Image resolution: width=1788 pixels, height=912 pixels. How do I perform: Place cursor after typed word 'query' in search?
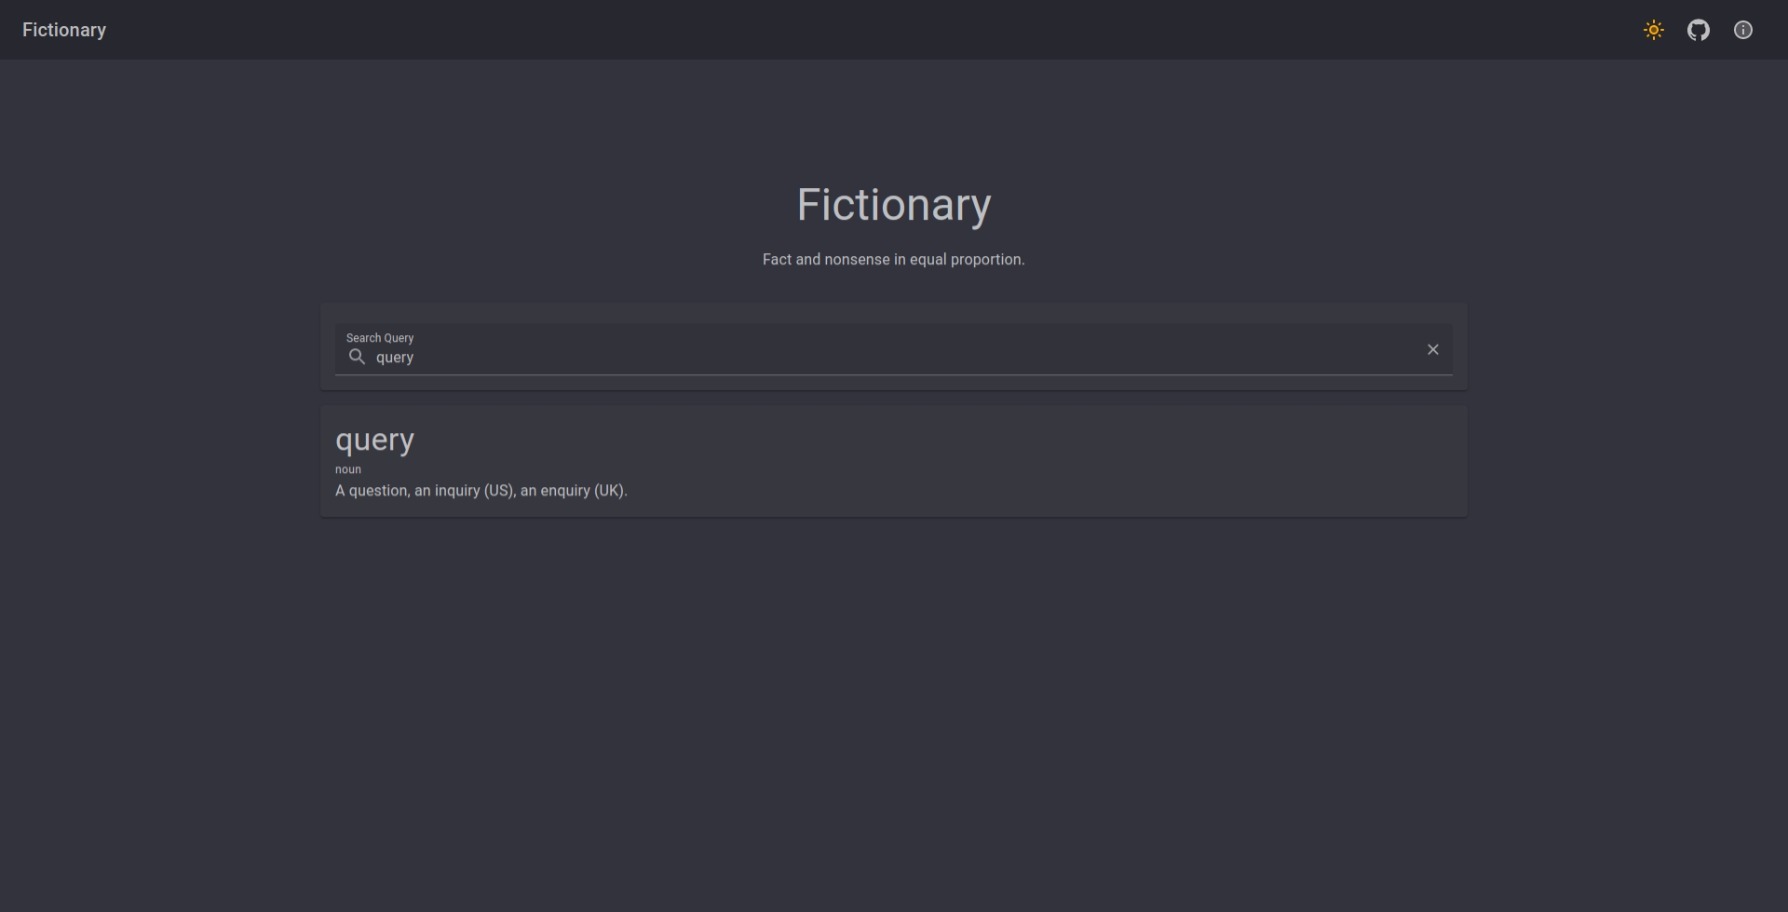415,357
